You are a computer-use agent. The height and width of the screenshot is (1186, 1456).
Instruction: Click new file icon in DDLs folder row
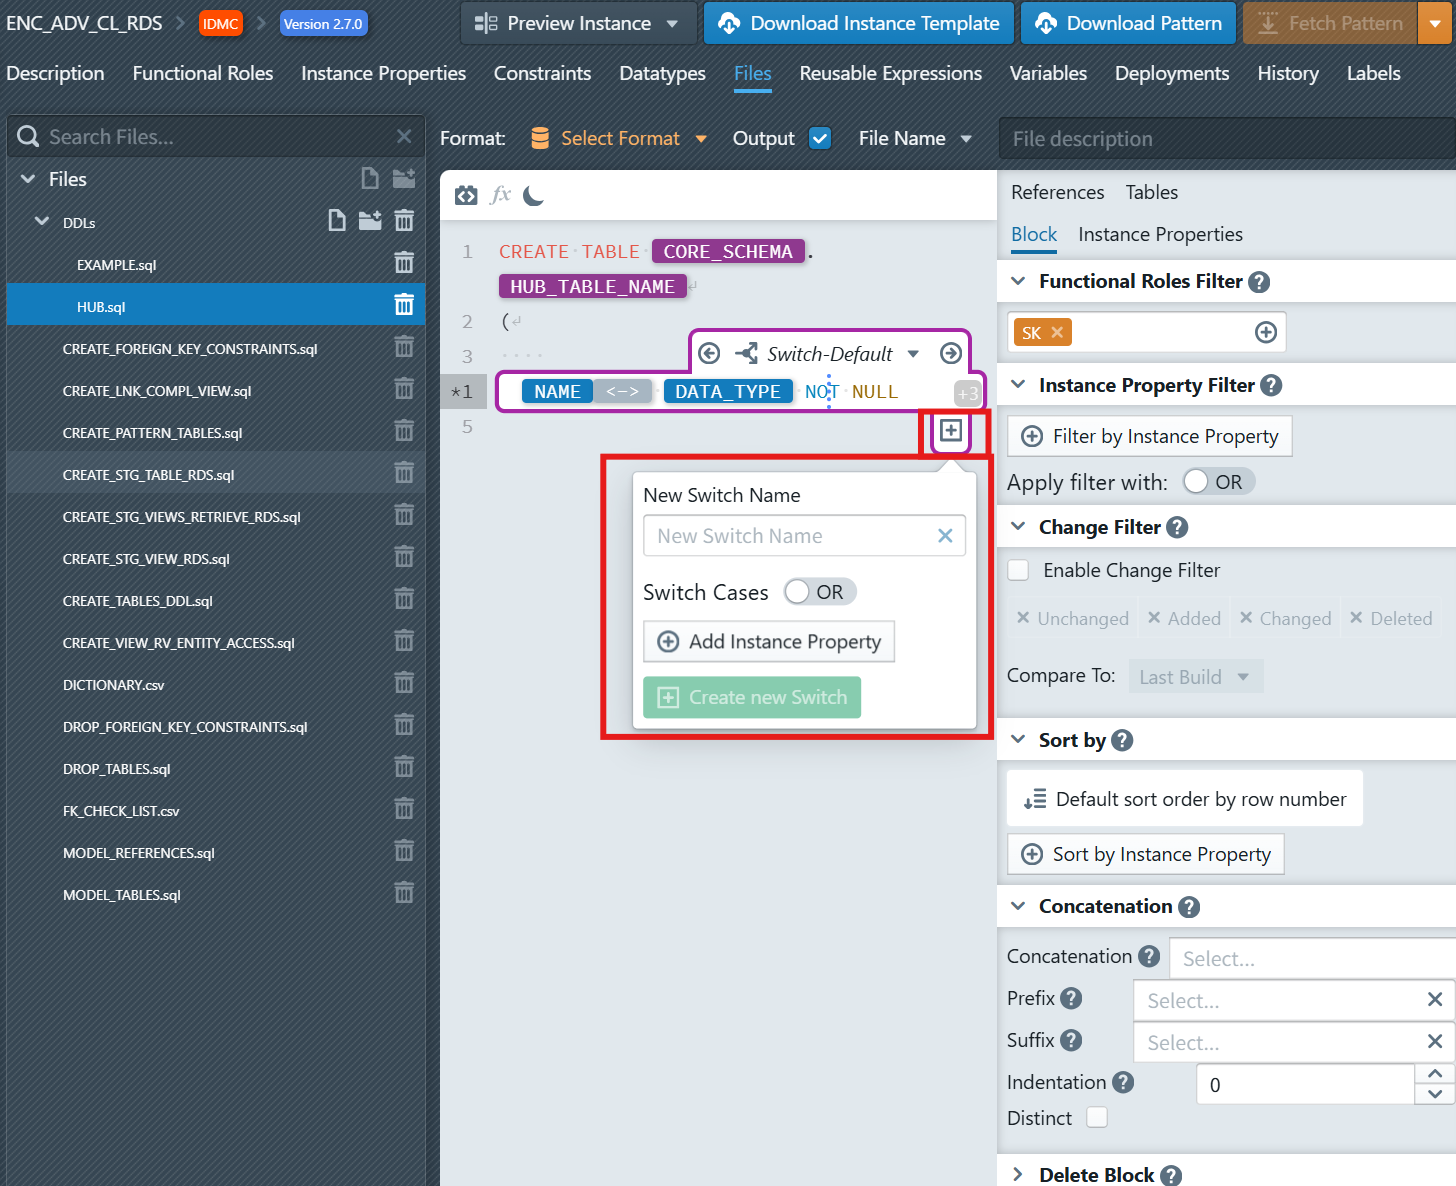tap(337, 221)
